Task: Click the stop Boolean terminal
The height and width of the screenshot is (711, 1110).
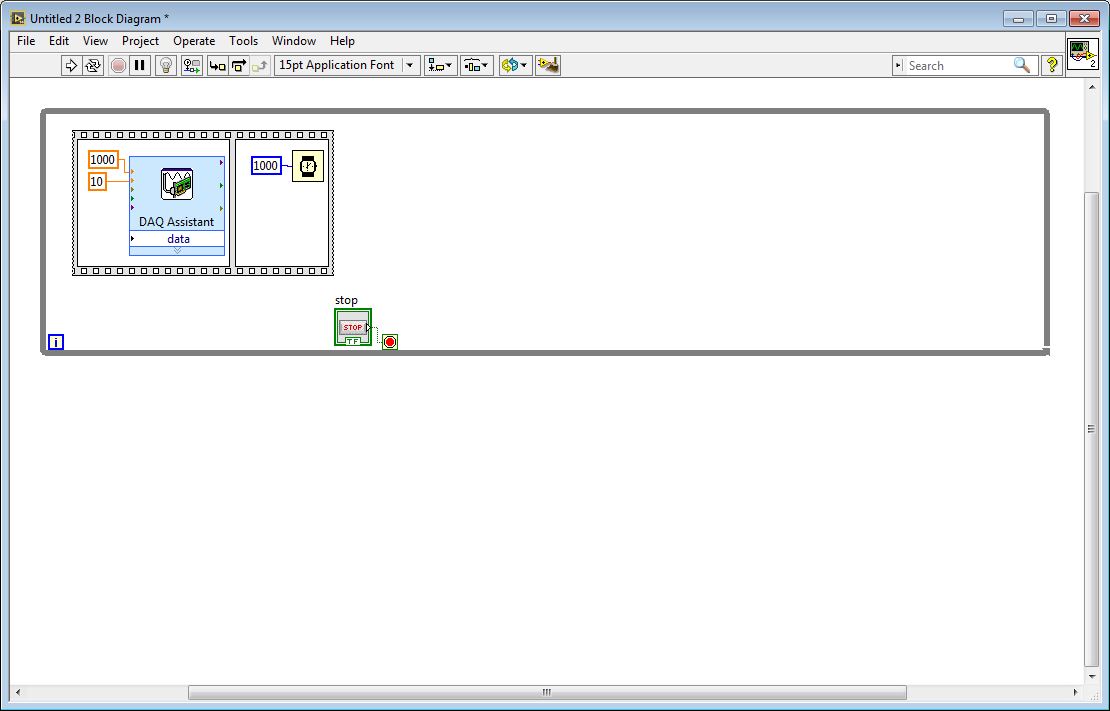Action: pyautogui.click(x=353, y=327)
